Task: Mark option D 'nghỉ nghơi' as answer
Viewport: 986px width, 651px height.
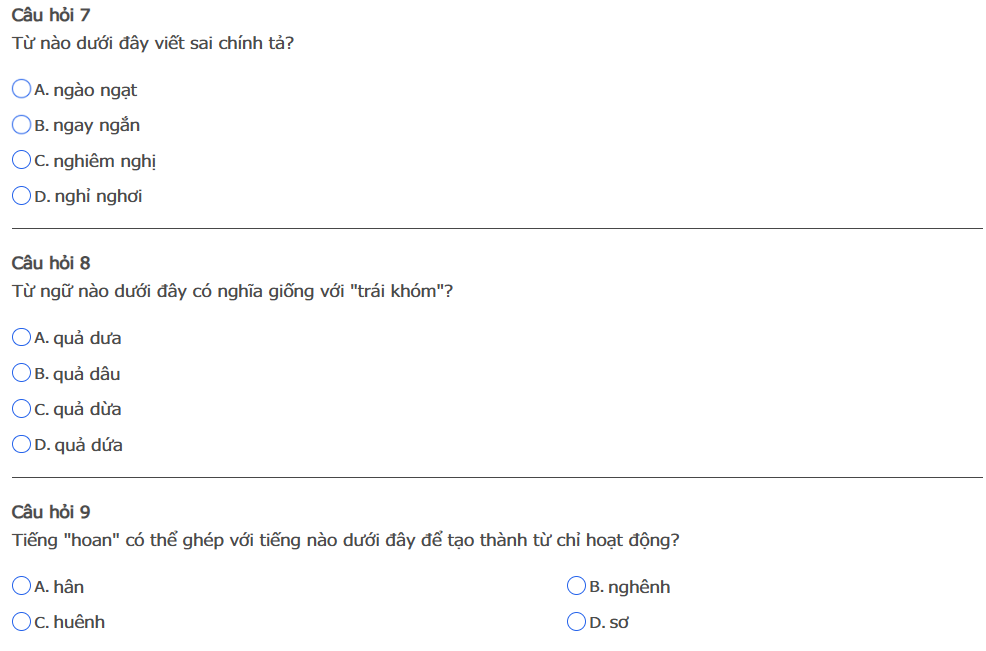Action: point(21,196)
